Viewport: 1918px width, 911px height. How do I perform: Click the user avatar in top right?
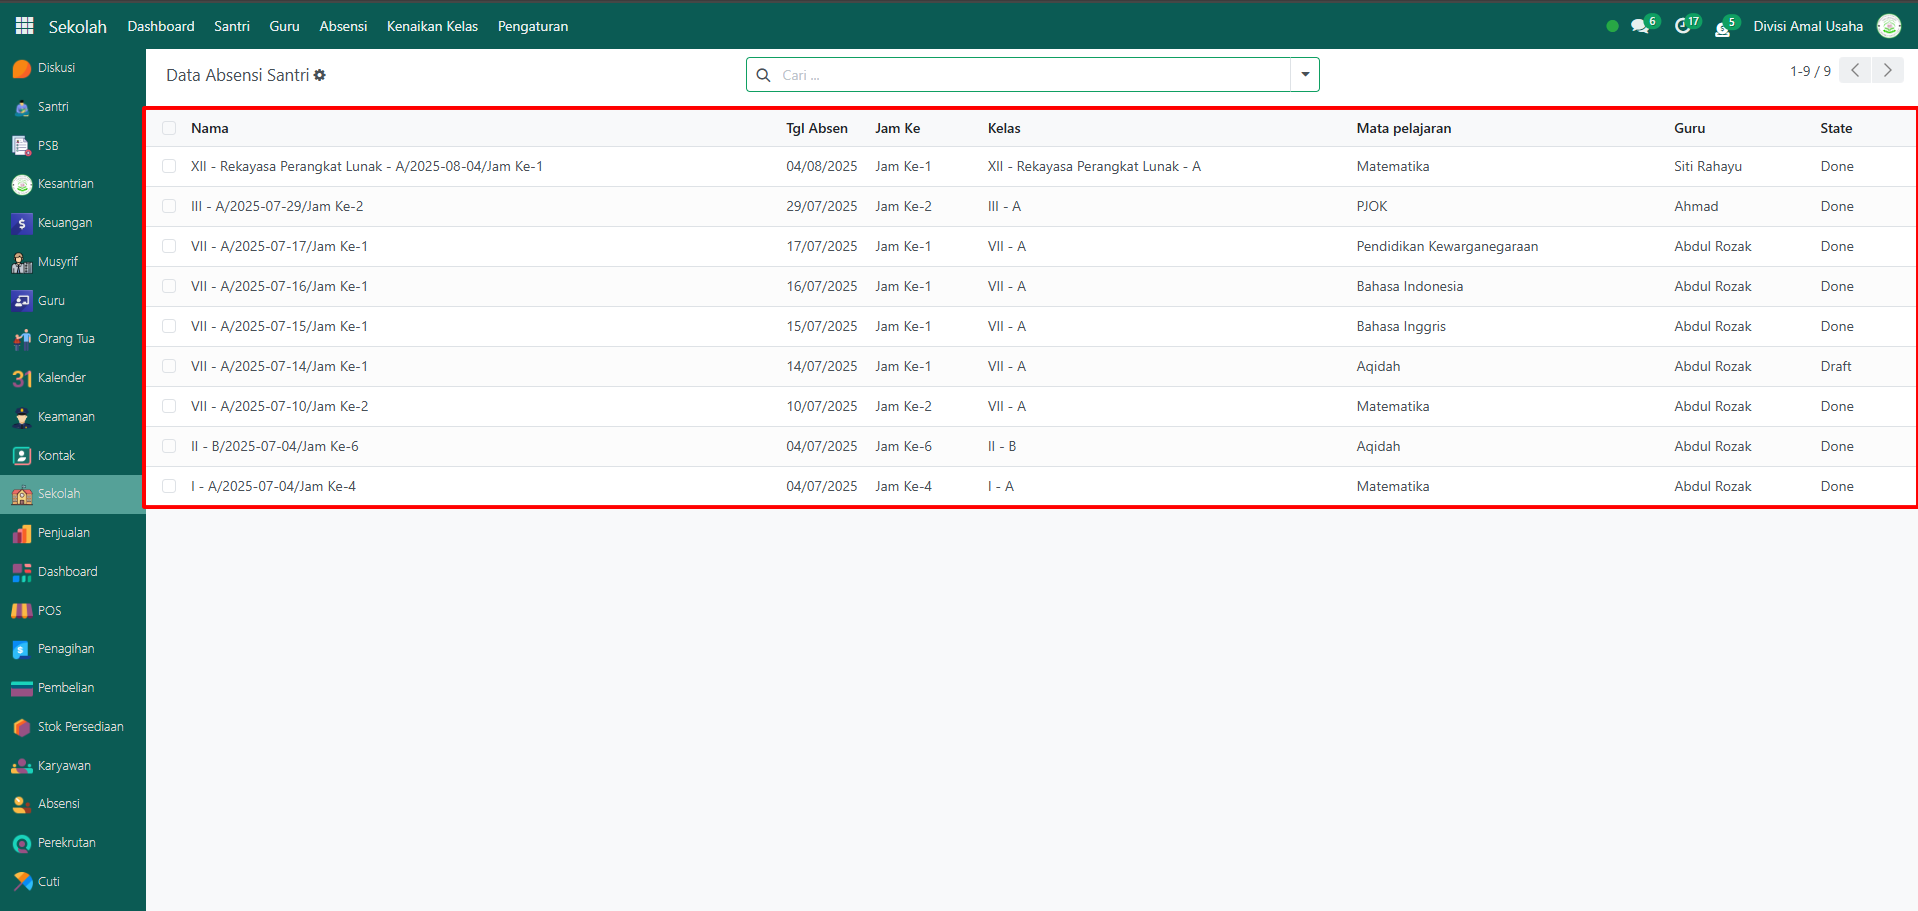(1888, 27)
